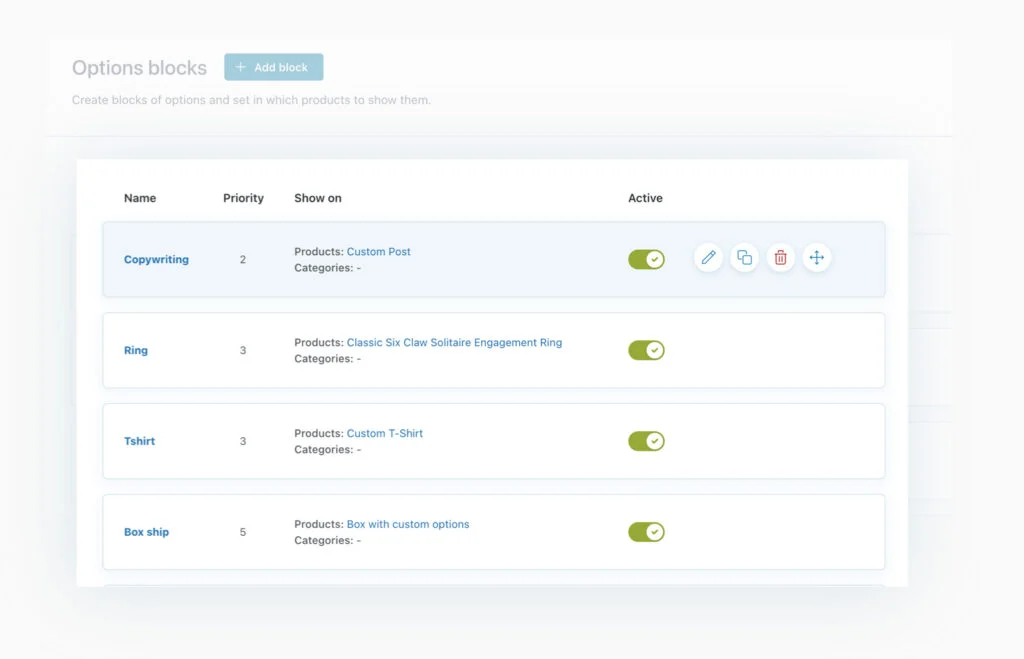Edit the Copywriting block with the pencil icon
1024x659 pixels.
tap(708, 257)
